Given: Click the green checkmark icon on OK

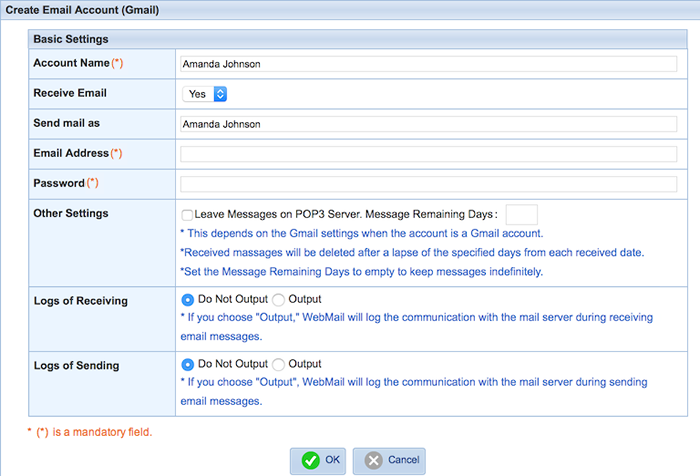Looking at the screenshot, I should tap(310, 460).
